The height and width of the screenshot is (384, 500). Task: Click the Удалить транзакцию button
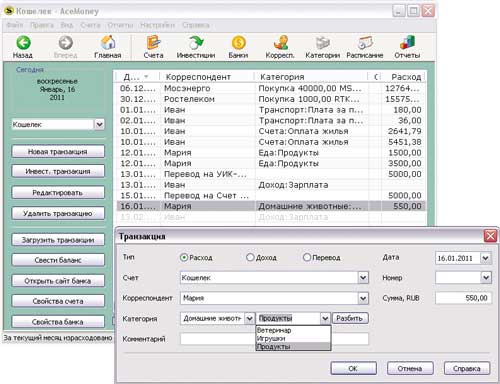pyautogui.click(x=58, y=213)
